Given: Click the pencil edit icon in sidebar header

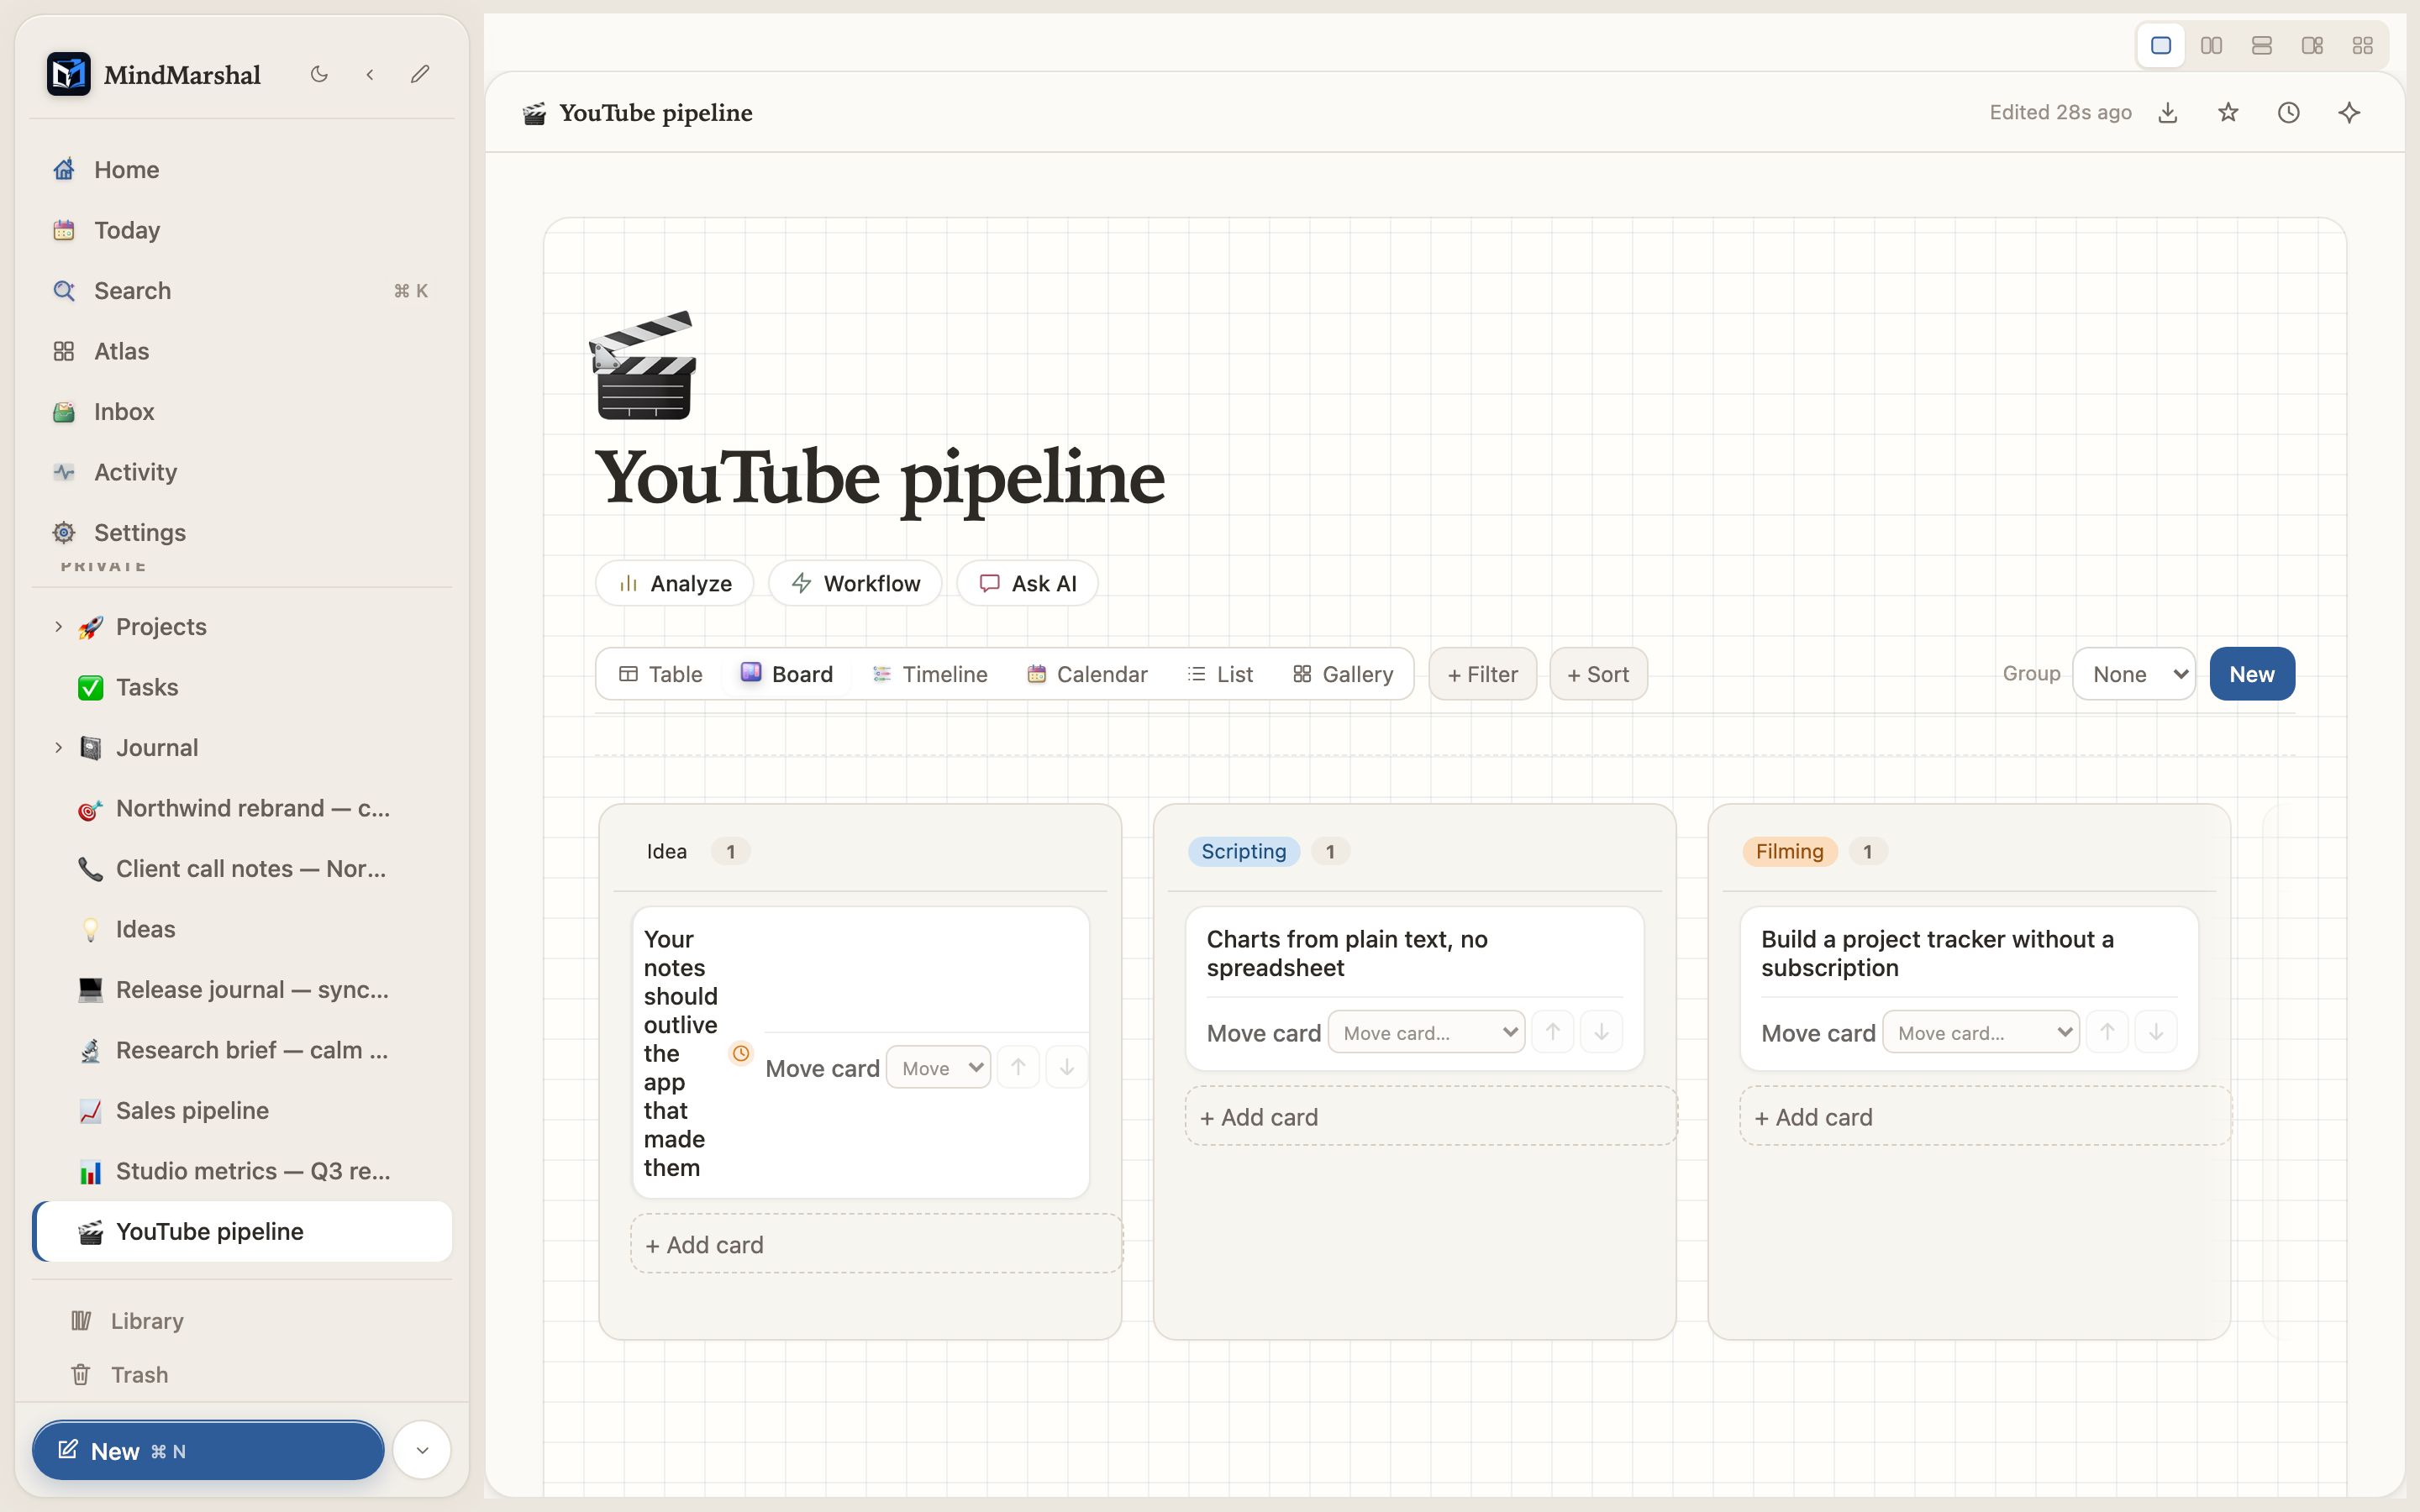Looking at the screenshot, I should [x=420, y=74].
